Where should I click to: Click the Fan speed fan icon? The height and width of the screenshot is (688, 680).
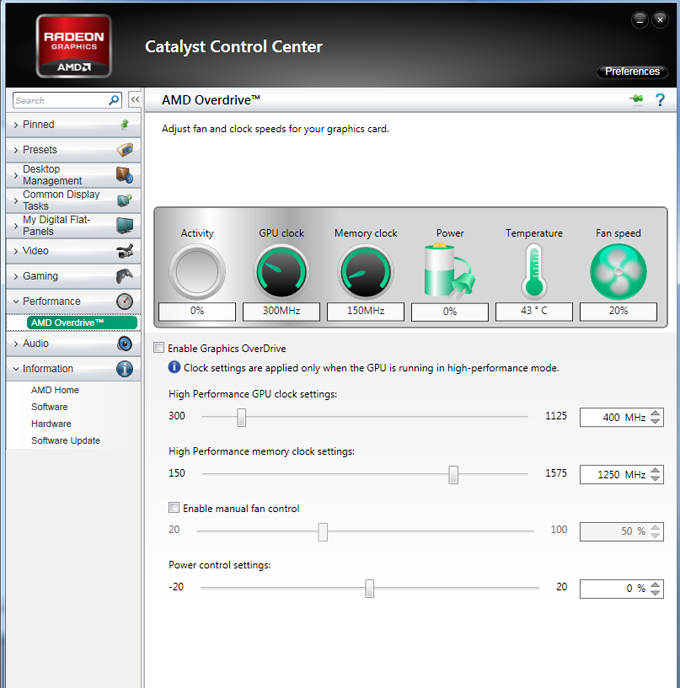[x=618, y=272]
